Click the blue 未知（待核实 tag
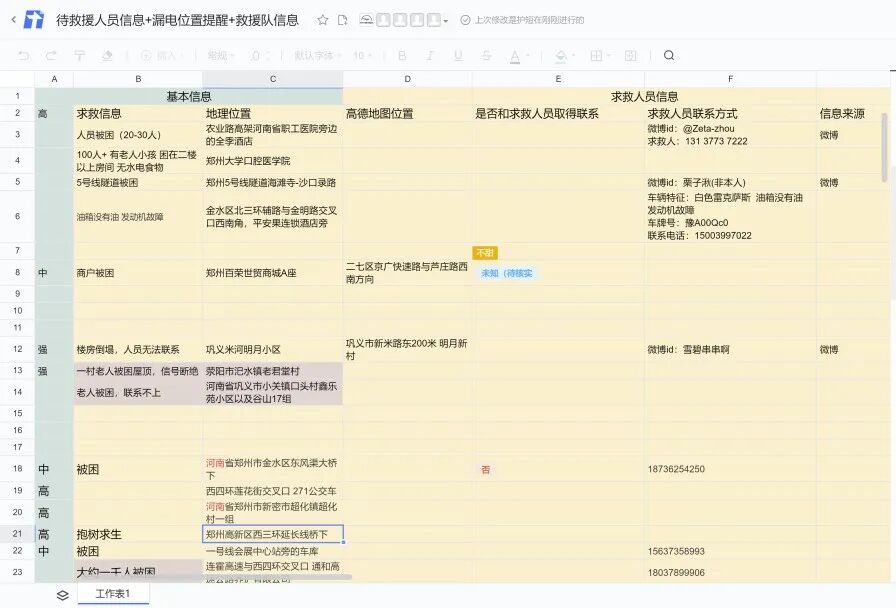This screenshot has height=608, width=896. [507, 273]
